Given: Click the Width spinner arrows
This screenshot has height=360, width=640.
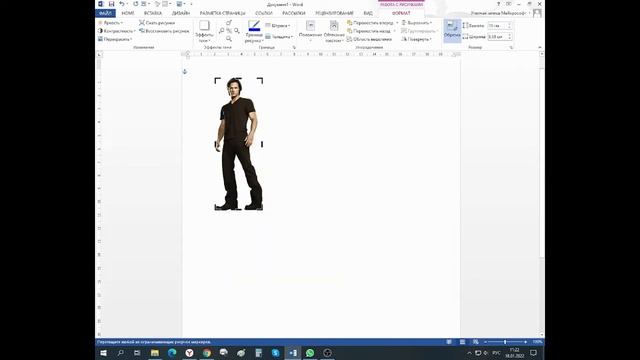Looking at the screenshot, I should coord(509,37).
